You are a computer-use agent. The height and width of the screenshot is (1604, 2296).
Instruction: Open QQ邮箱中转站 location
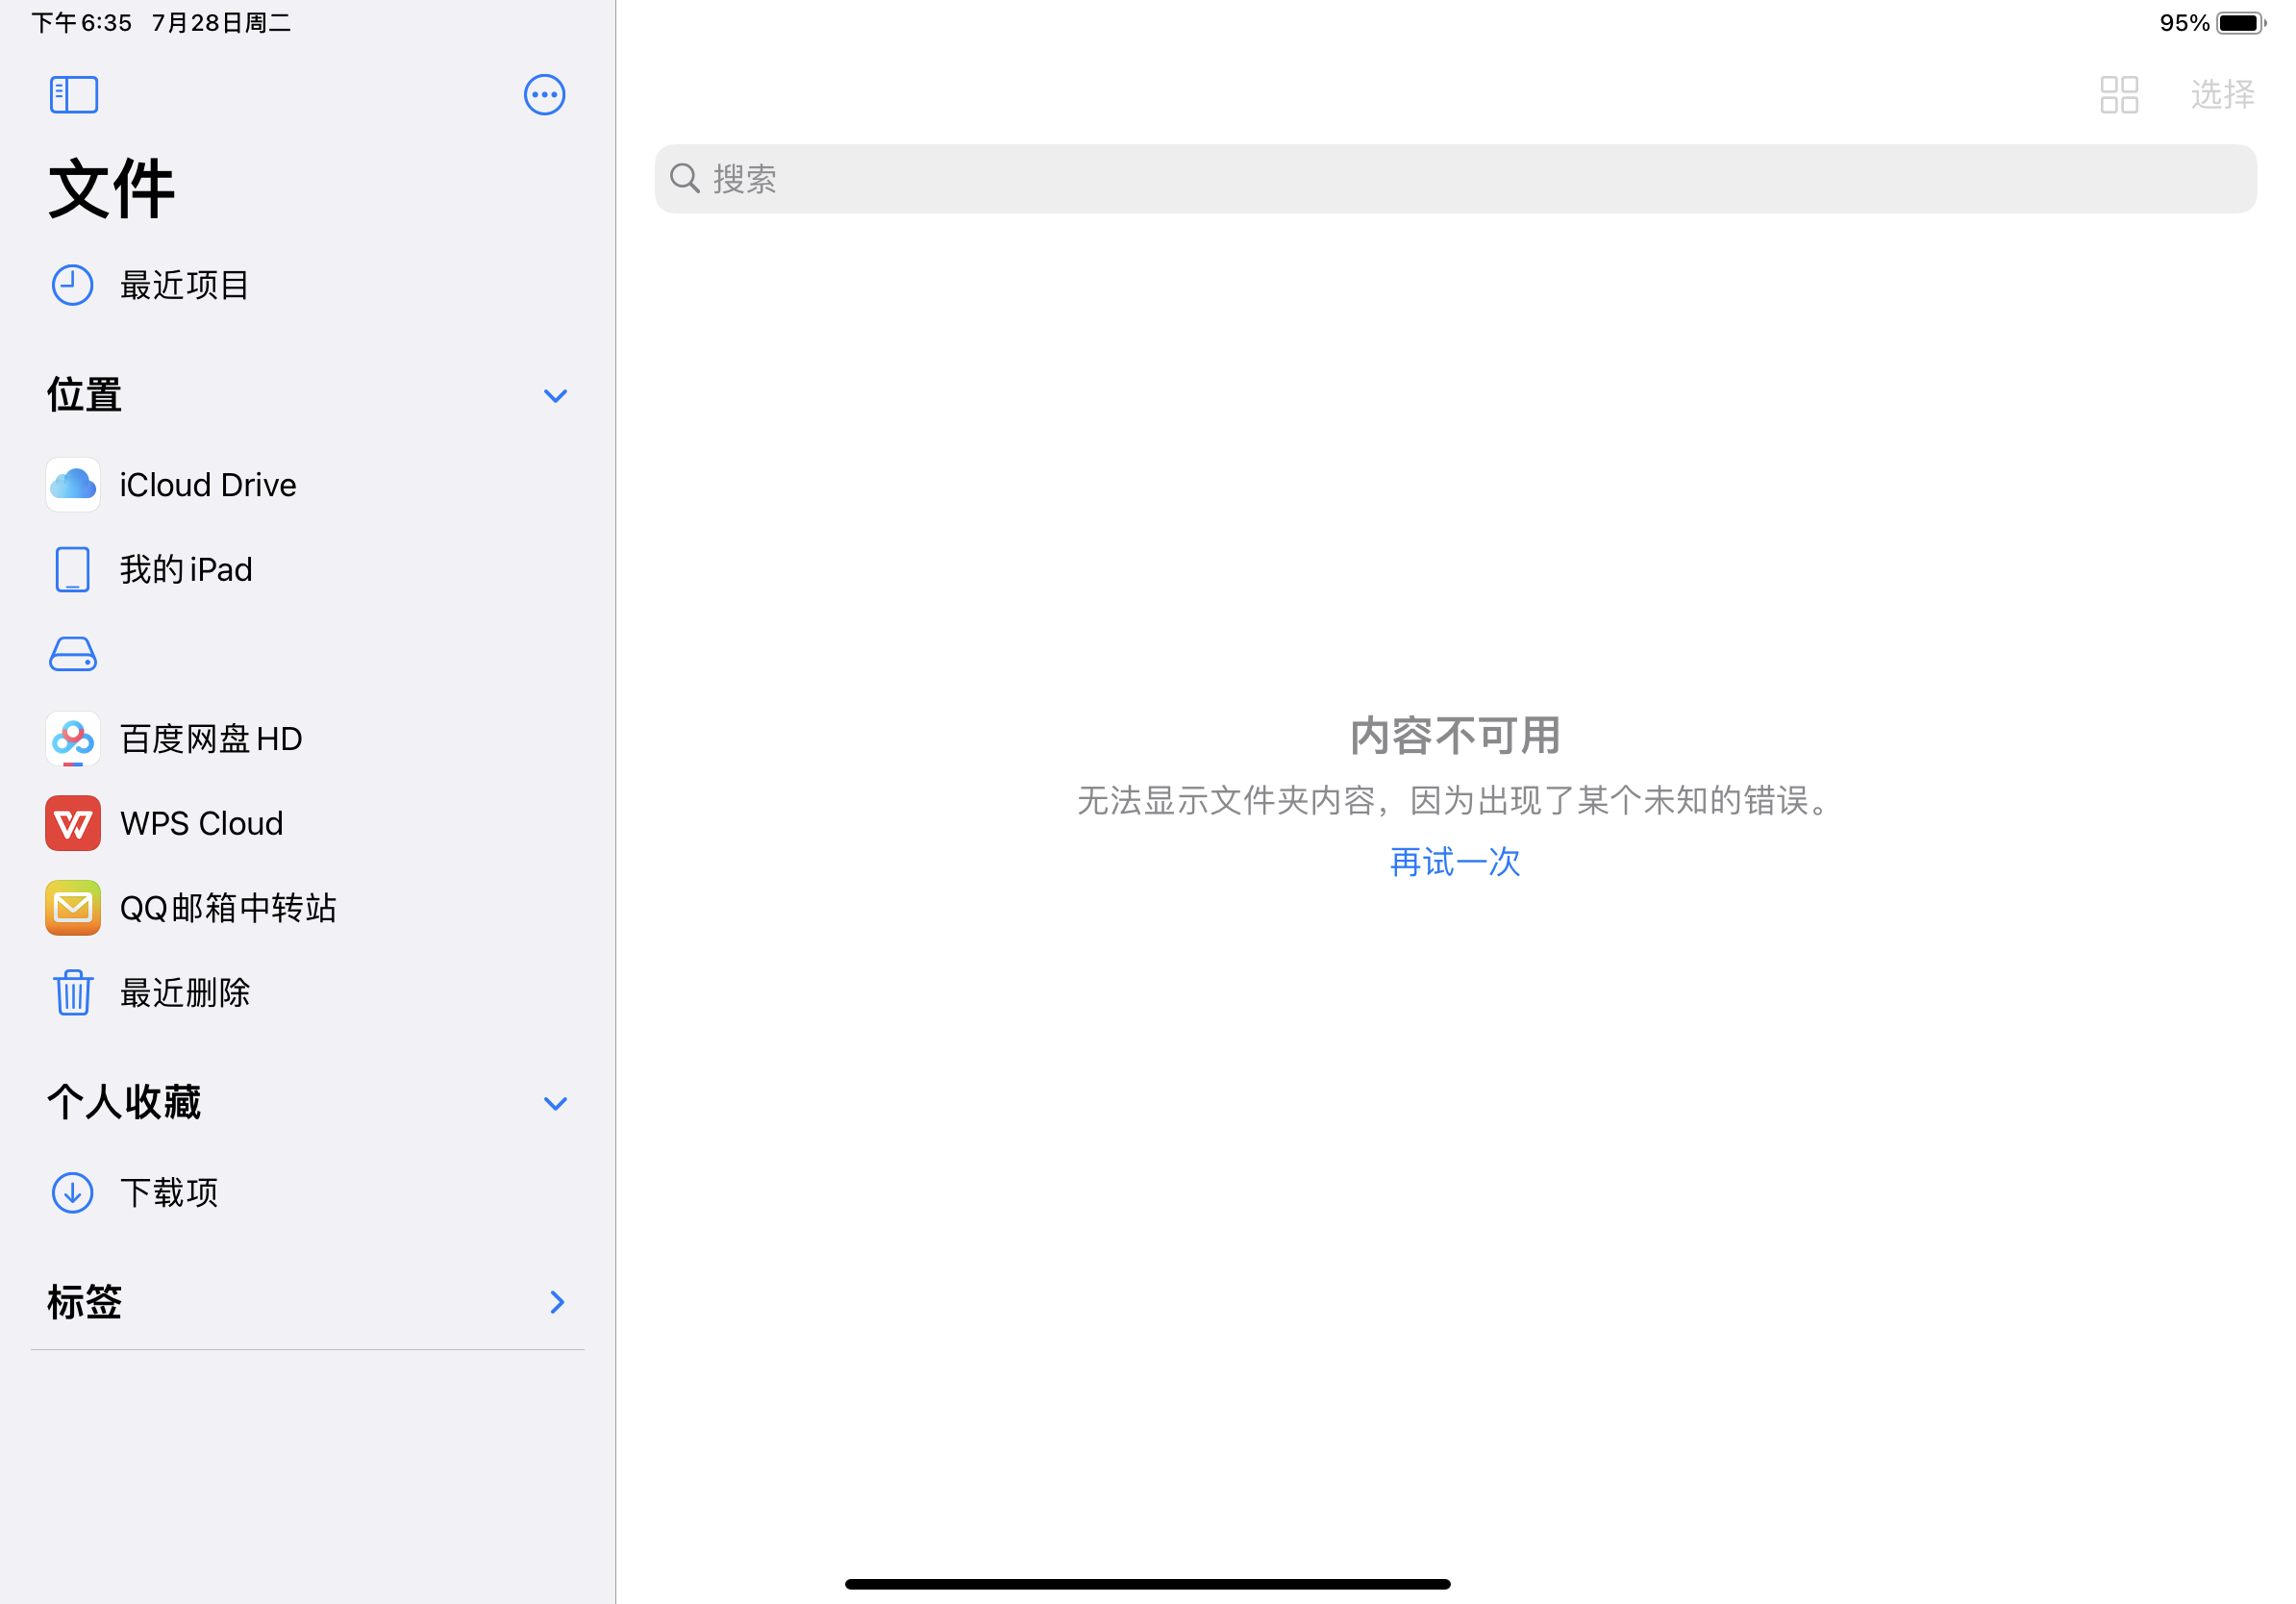(227, 908)
